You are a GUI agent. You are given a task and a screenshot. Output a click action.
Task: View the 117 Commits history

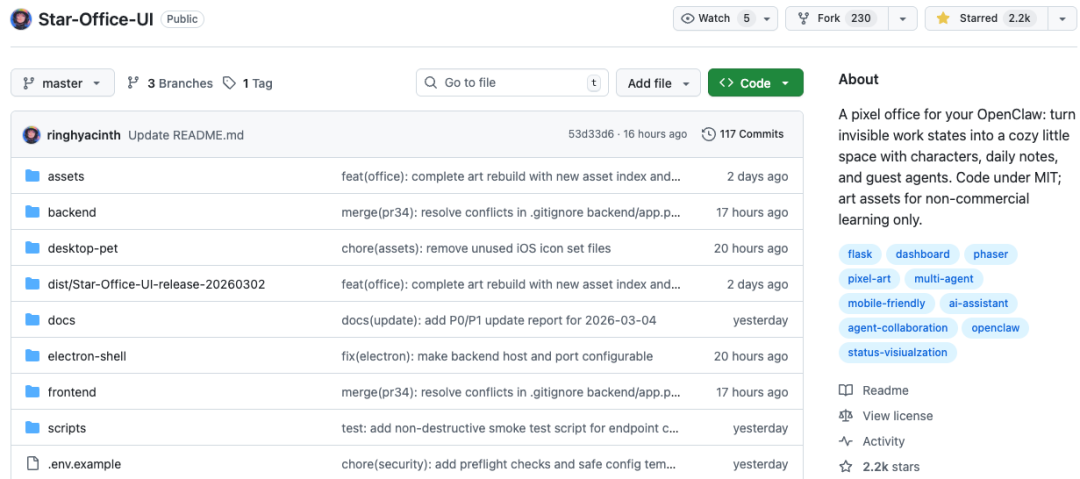[743, 134]
